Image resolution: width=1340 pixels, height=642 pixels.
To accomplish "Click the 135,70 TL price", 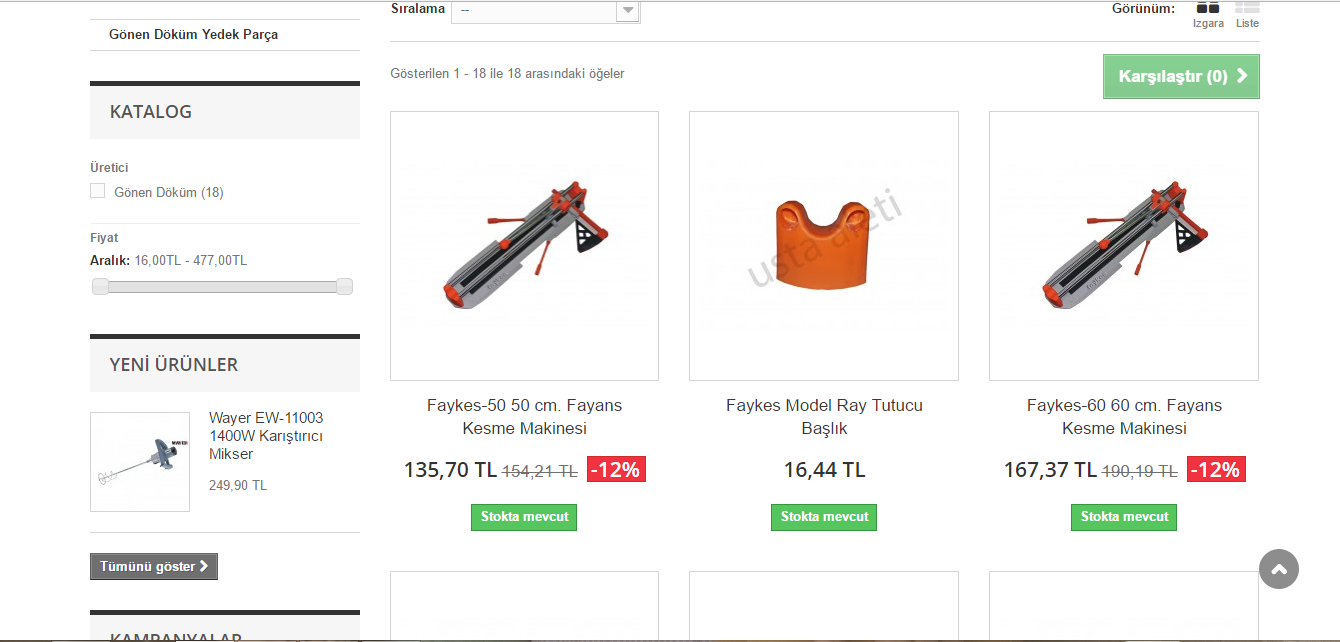I will (x=450, y=470).
